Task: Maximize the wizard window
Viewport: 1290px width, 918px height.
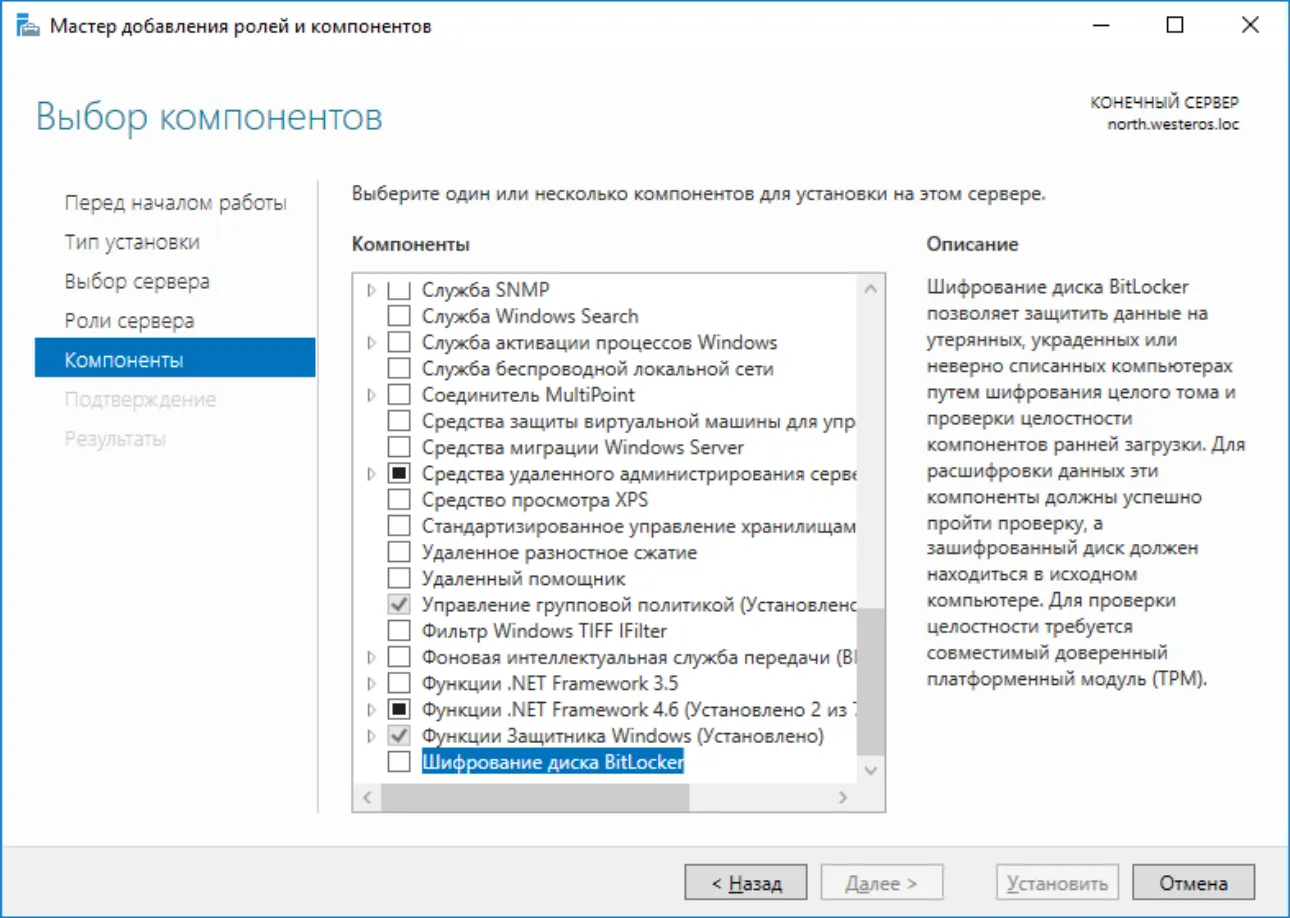Action: (1175, 26)
